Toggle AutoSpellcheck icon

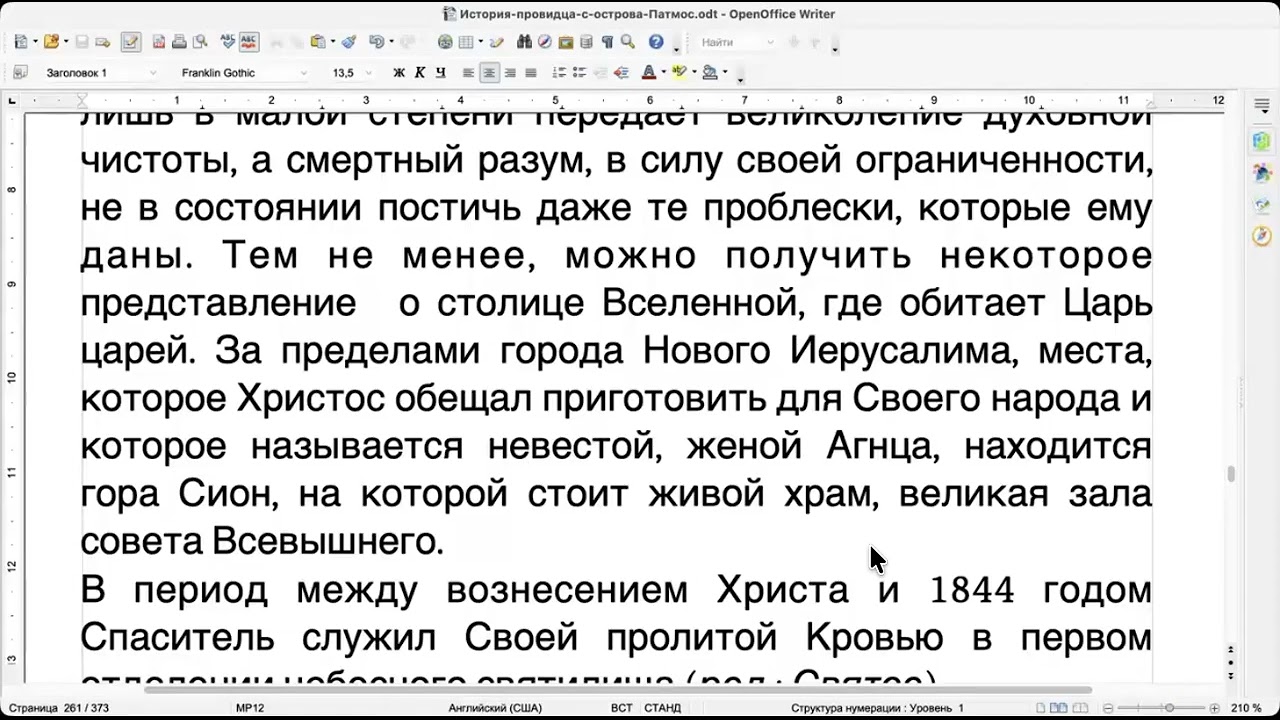(248, 42)
